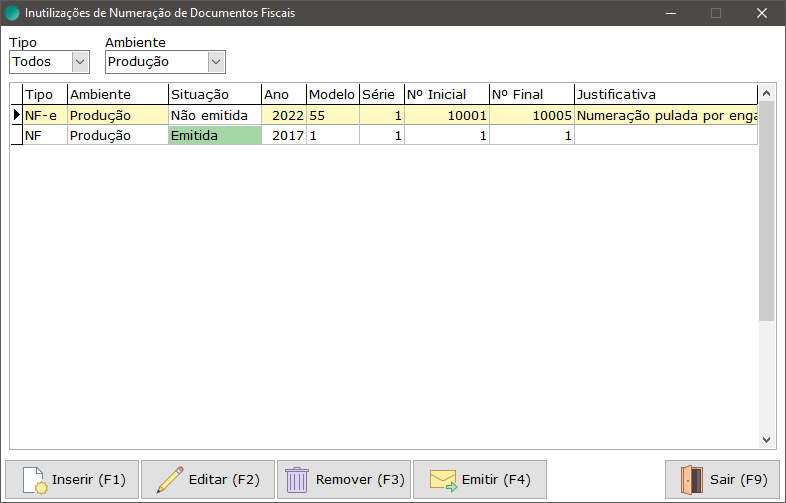Click the Nº Inicial column header
Viewport: 786px width, 503px height.
pyautogui.click(x=446, y=94)
